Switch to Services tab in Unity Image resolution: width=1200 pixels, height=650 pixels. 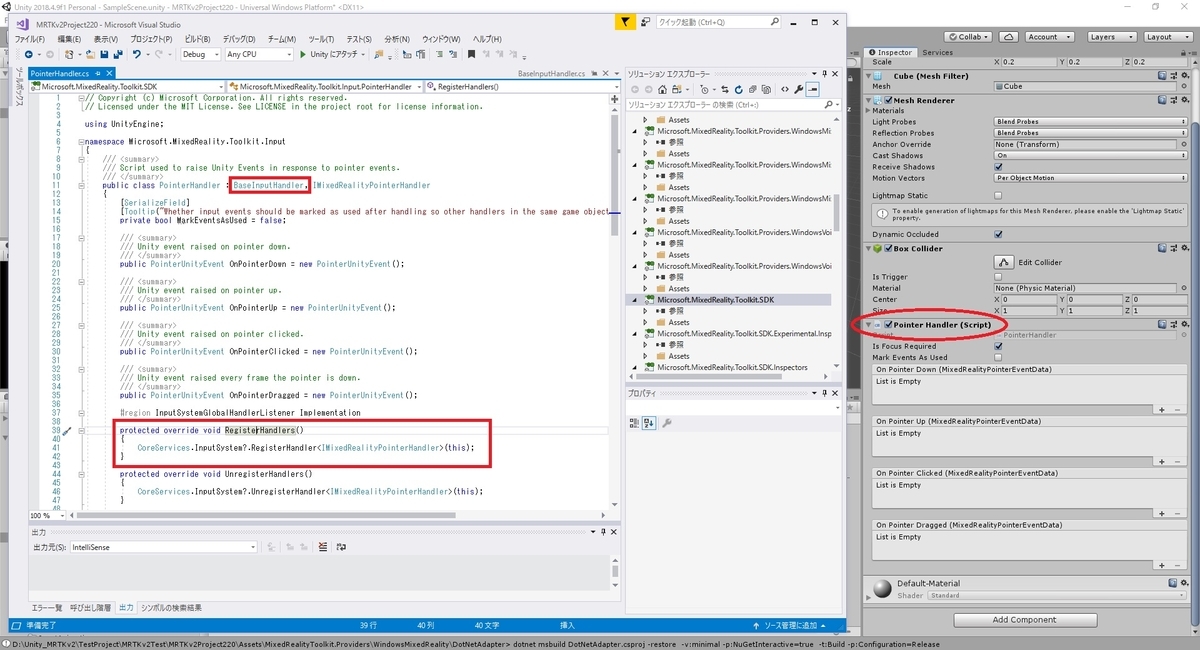pos(937,52)
